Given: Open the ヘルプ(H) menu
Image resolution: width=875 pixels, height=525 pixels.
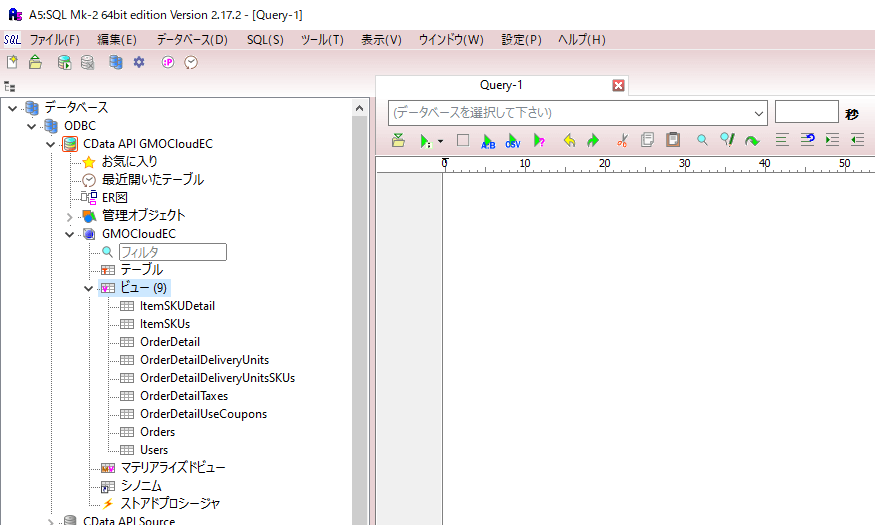Looking at the screenshot, I should [581, 40].
